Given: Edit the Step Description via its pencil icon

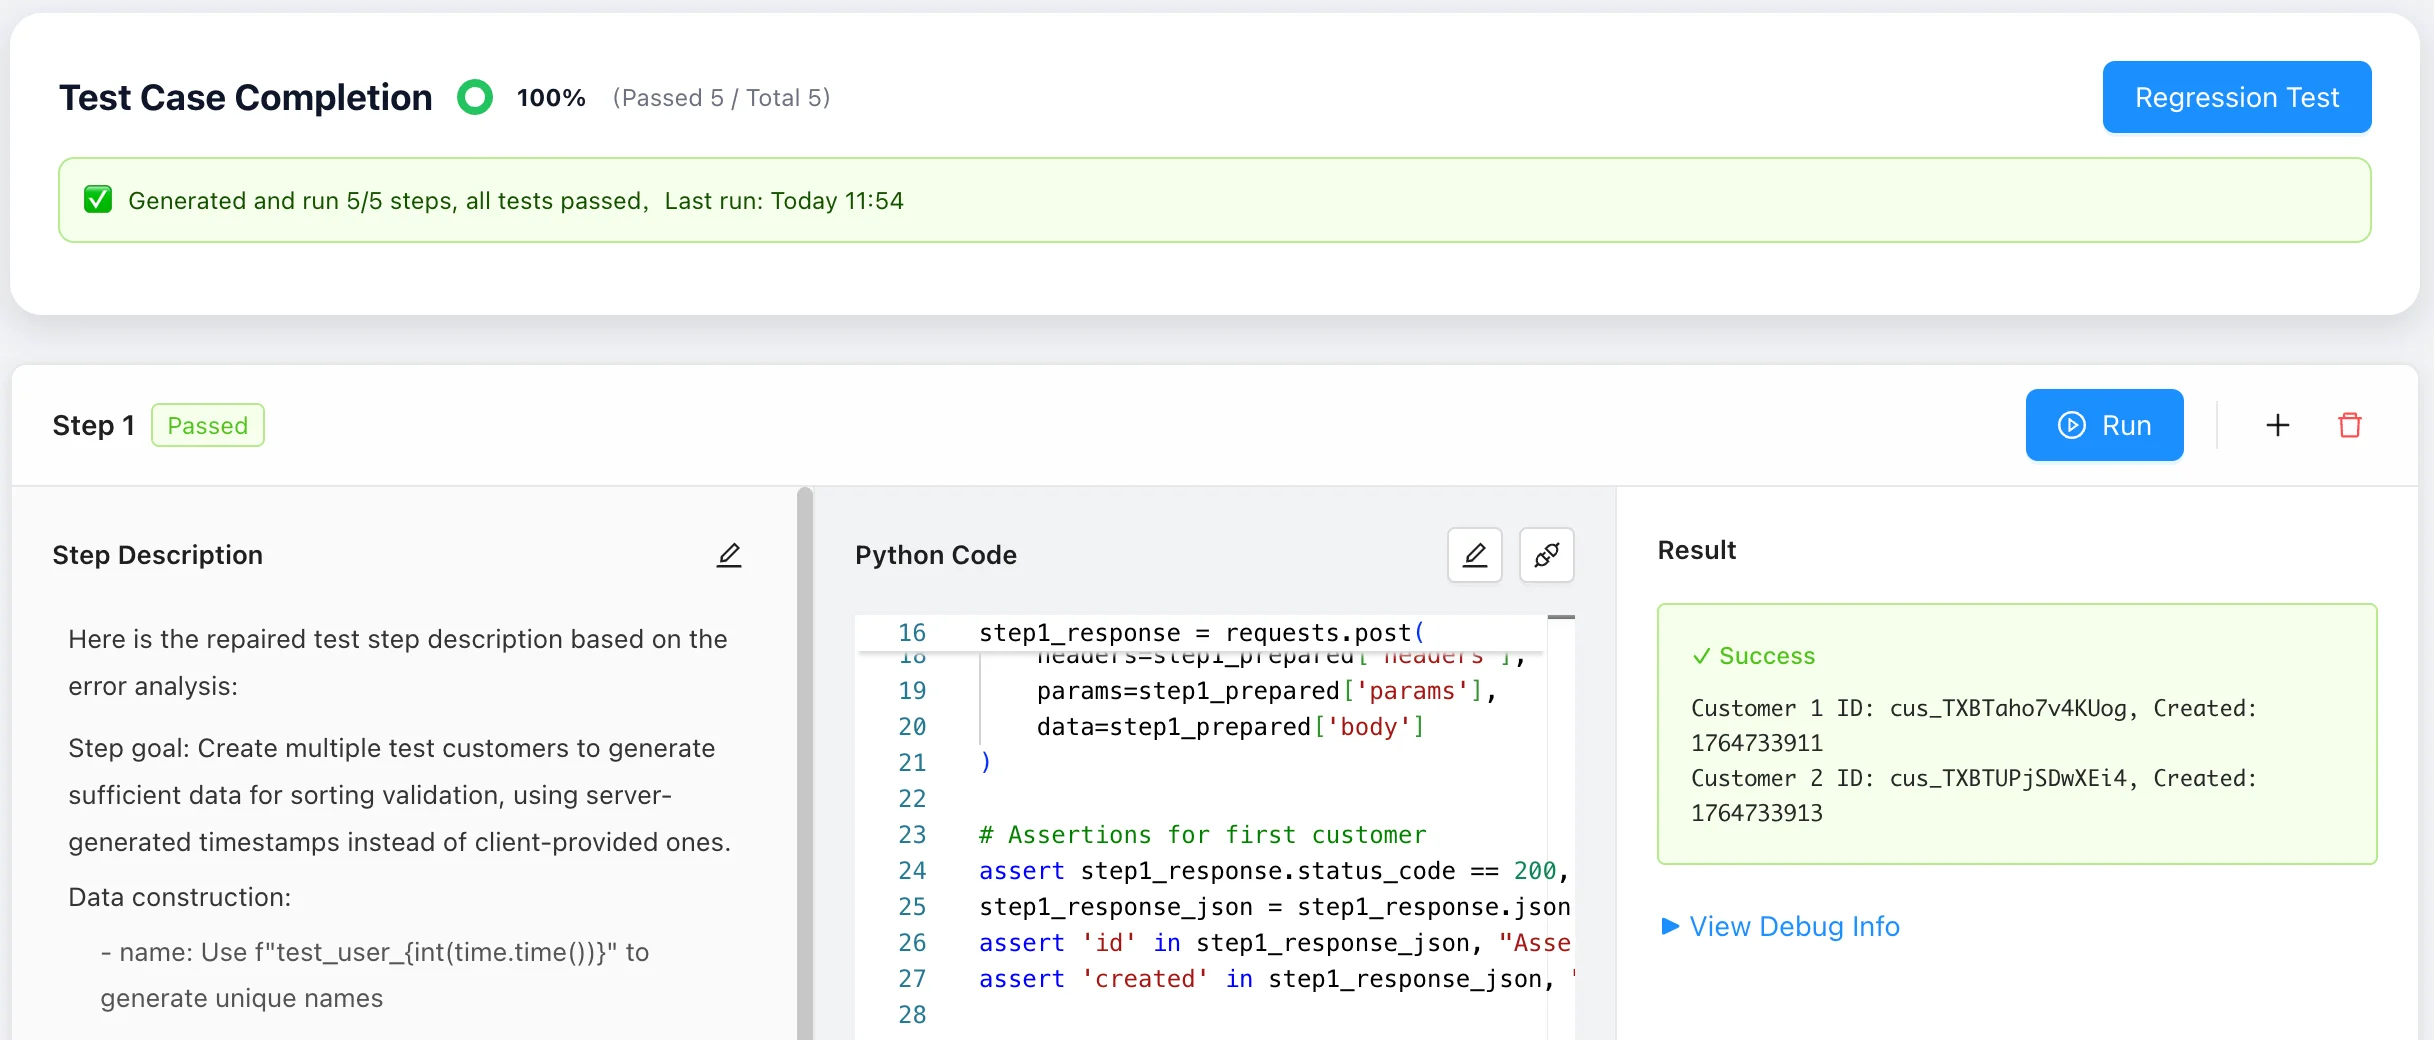Looking at the screenshot, I should tap(730, 555).
